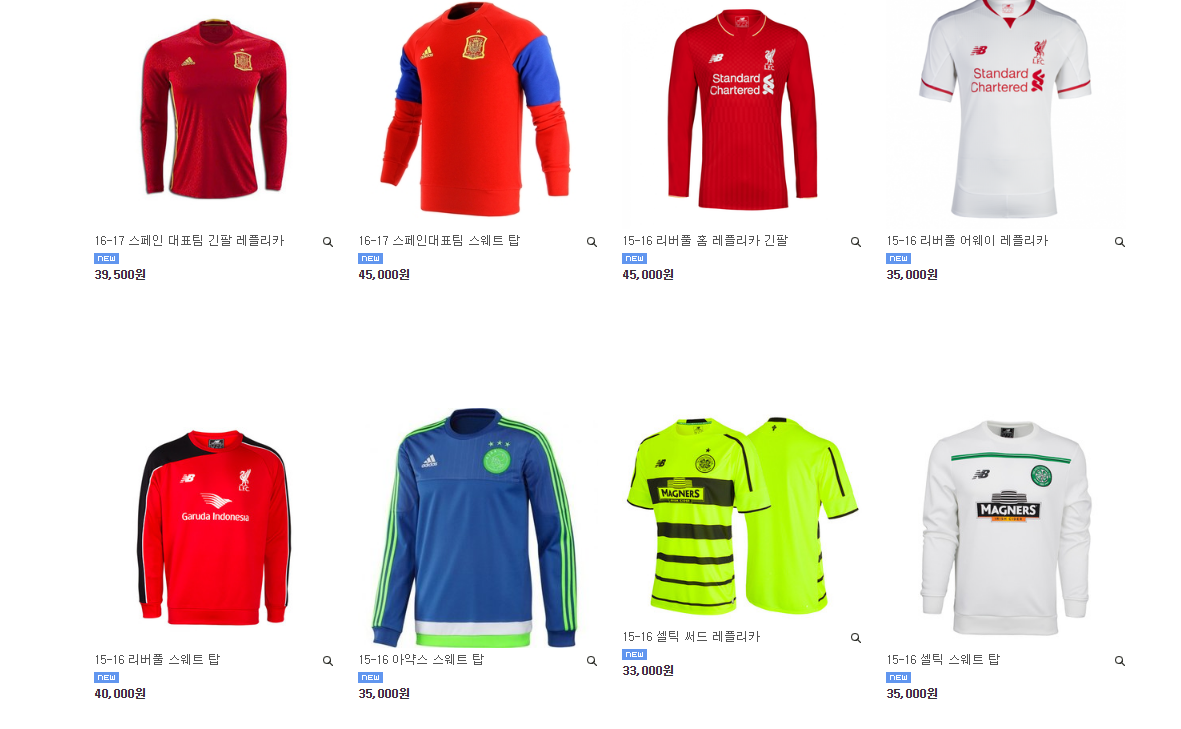Click magnifier icon for 16-17 스페인 대표팀 긴팔 레플리카
This screenshot has width=1181, height=729.
[x=328, y=242]
